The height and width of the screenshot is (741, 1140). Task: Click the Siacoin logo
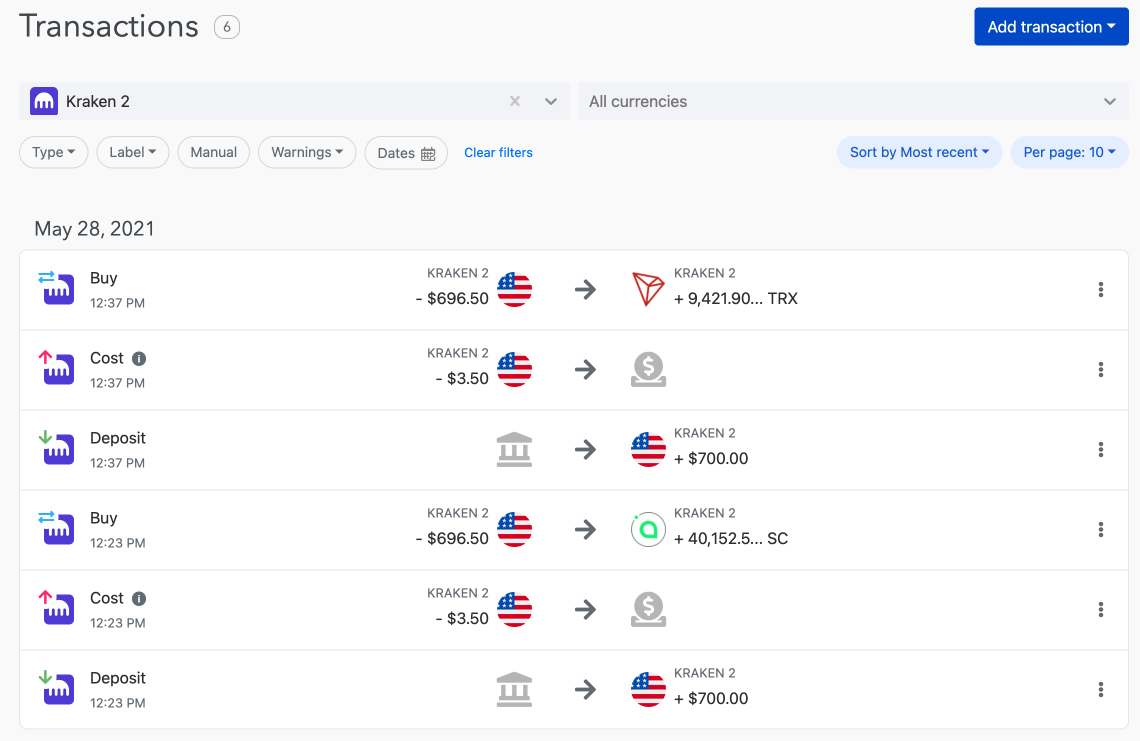click(648, 529)
